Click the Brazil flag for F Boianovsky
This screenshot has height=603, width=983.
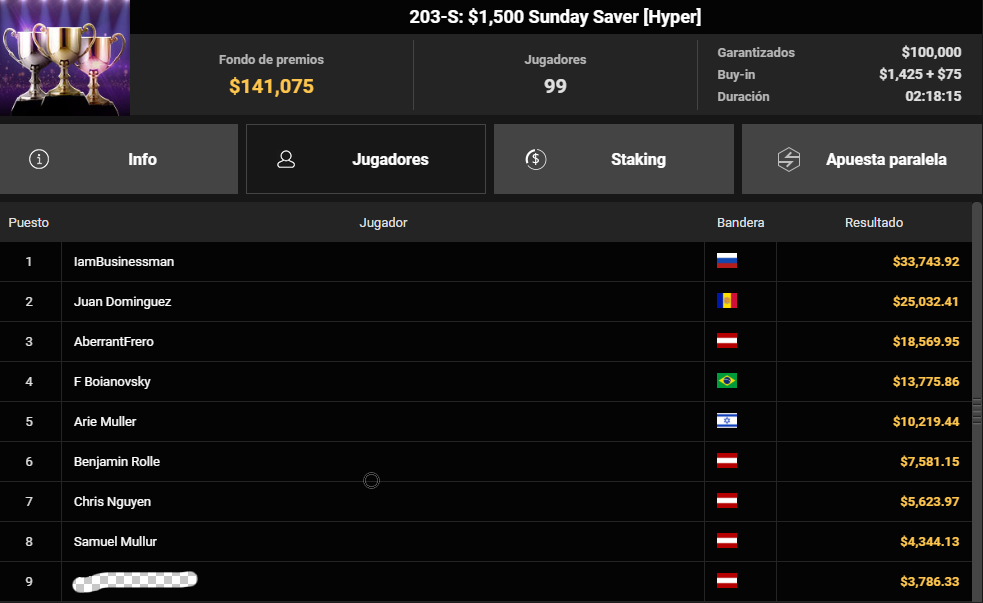(727, 381)
